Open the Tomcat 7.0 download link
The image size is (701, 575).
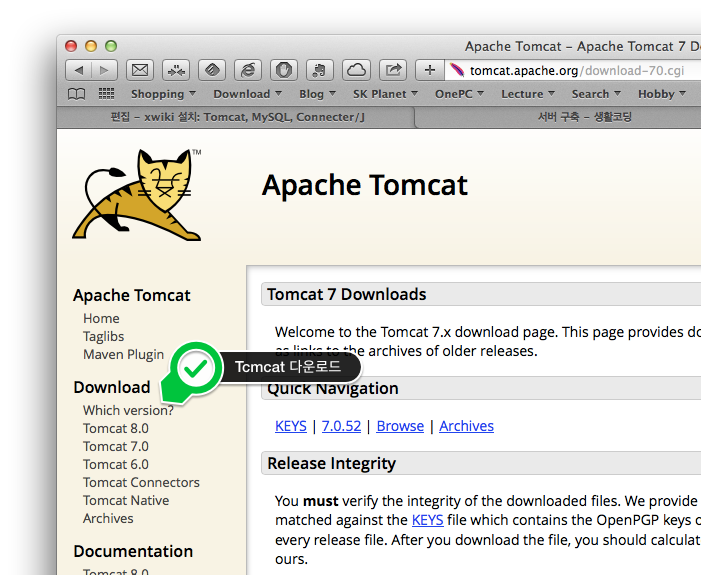[116, 446]
